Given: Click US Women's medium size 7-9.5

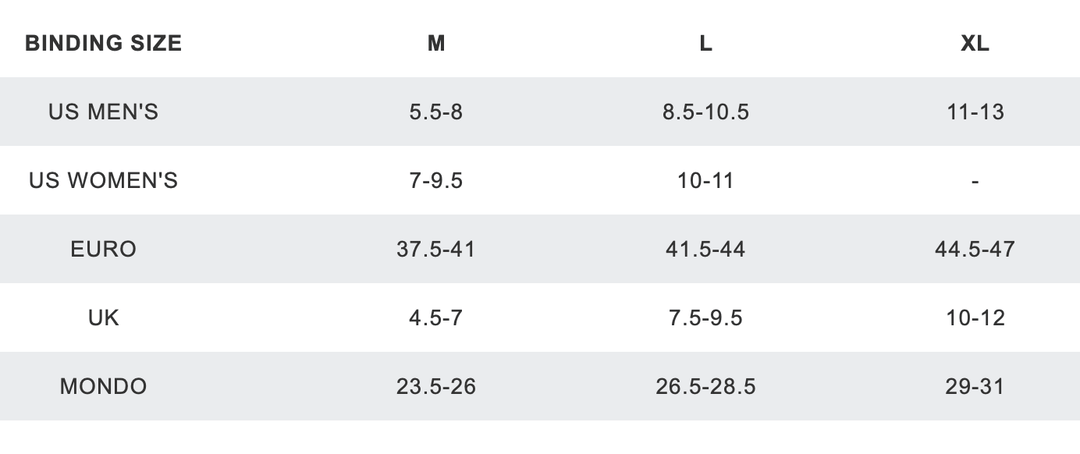Looking at the screenshot, I should (436, 181).
